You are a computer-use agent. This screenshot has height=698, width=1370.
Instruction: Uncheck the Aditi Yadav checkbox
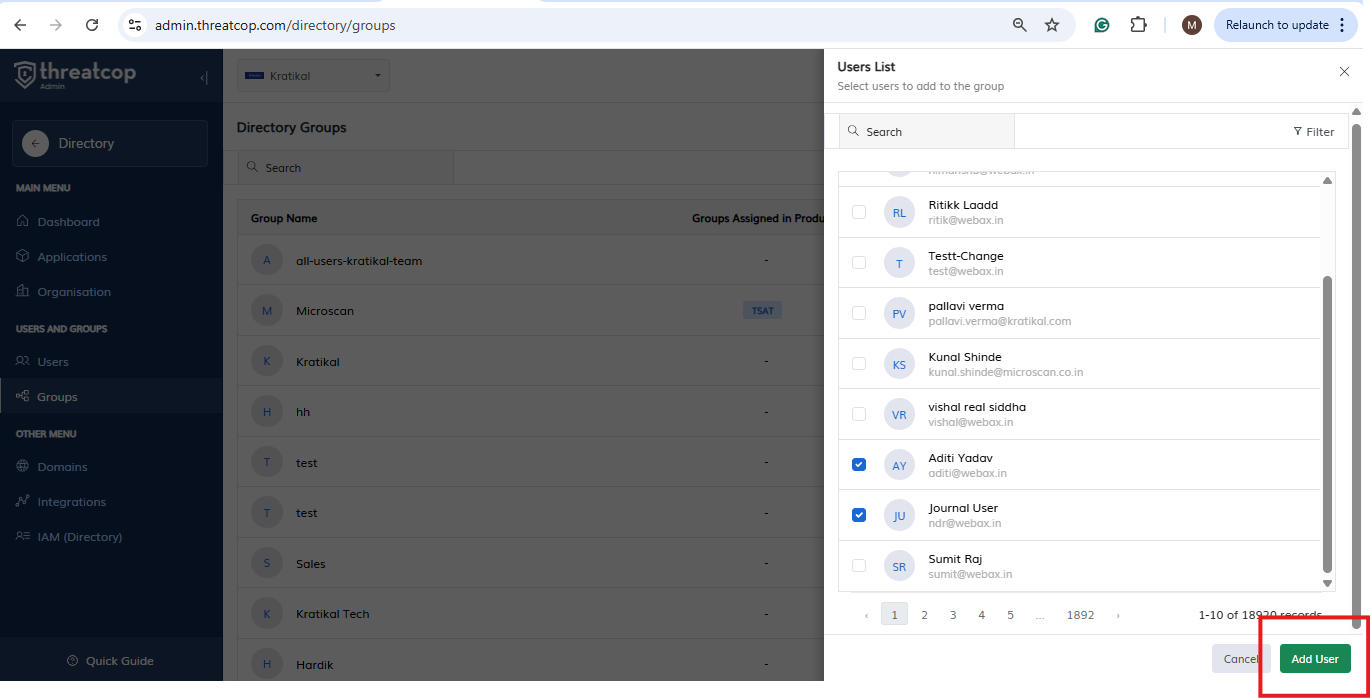pos(859,465)
